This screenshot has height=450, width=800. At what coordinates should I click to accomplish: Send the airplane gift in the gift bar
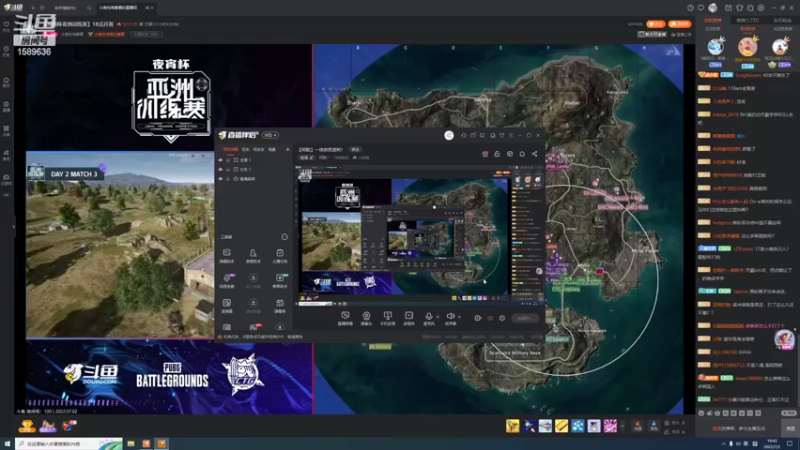[x=545, y=426]
